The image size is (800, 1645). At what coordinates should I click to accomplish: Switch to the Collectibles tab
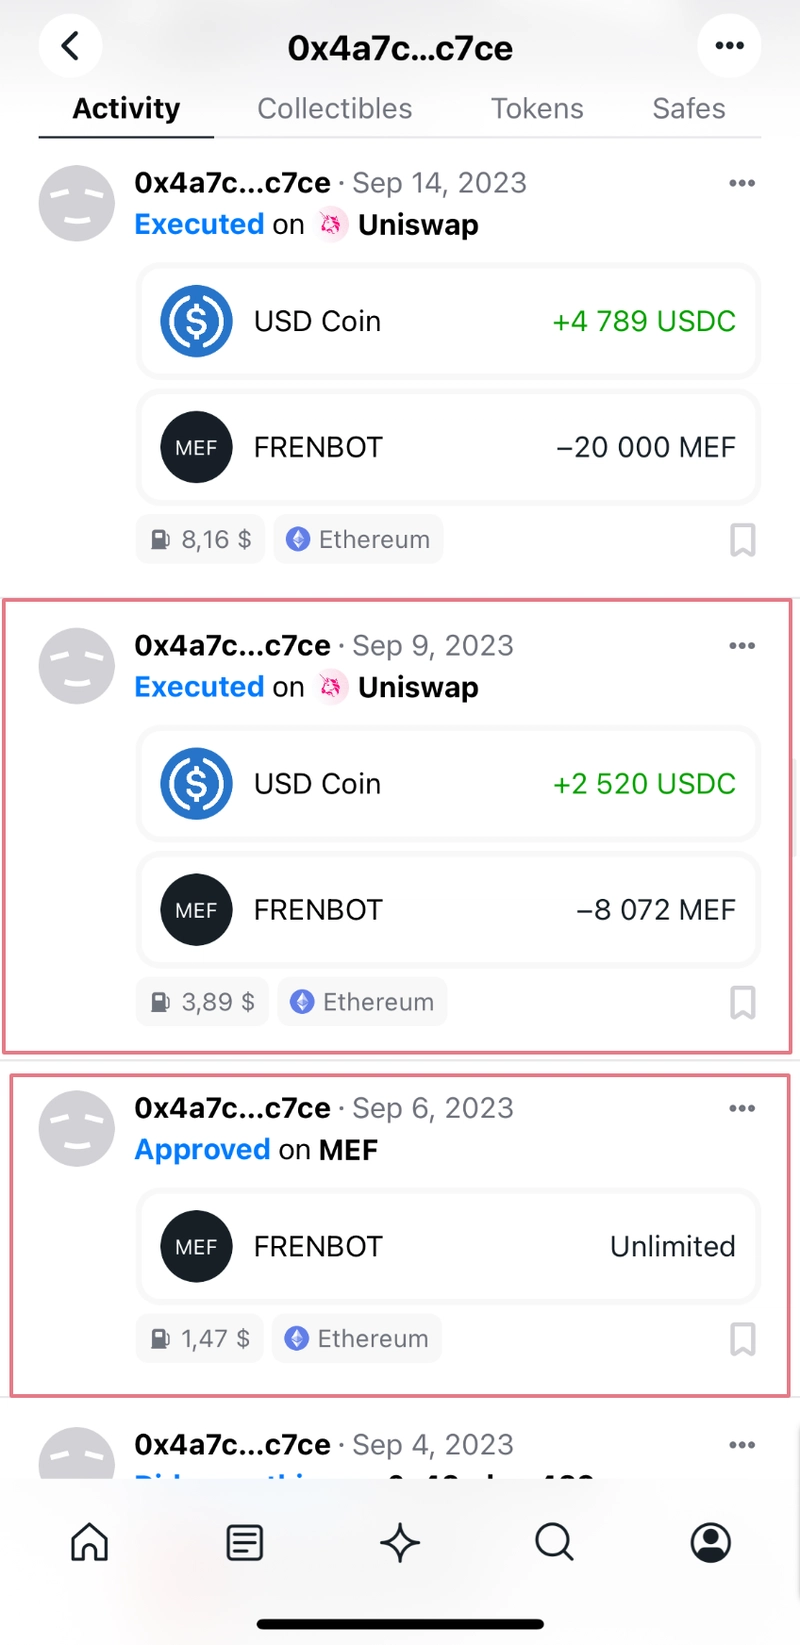click(334, 108)
